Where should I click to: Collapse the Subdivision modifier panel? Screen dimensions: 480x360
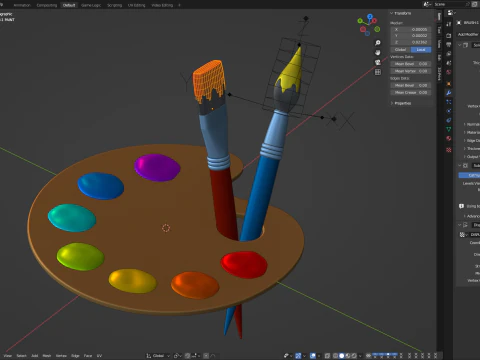[x=460, y=165]
